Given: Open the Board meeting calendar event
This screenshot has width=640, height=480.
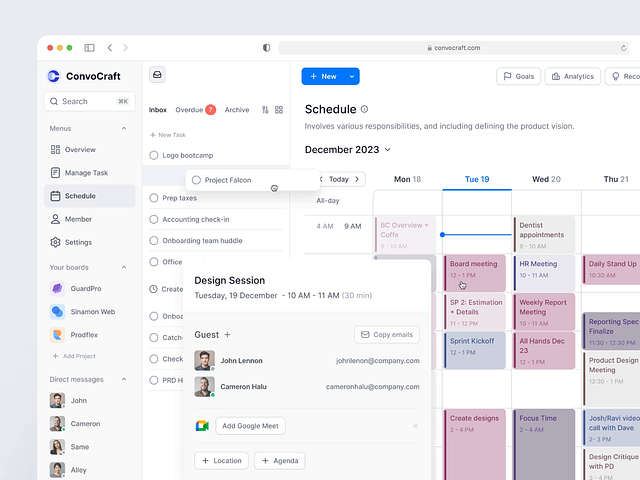Looking at the screenshot, I should tap(475, 273).
